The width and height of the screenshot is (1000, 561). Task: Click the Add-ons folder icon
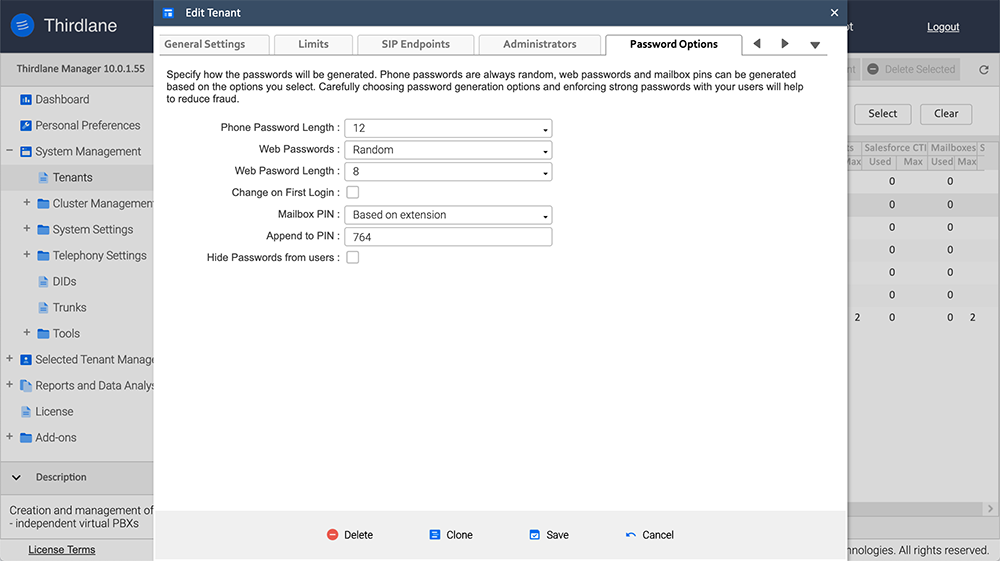26,438
